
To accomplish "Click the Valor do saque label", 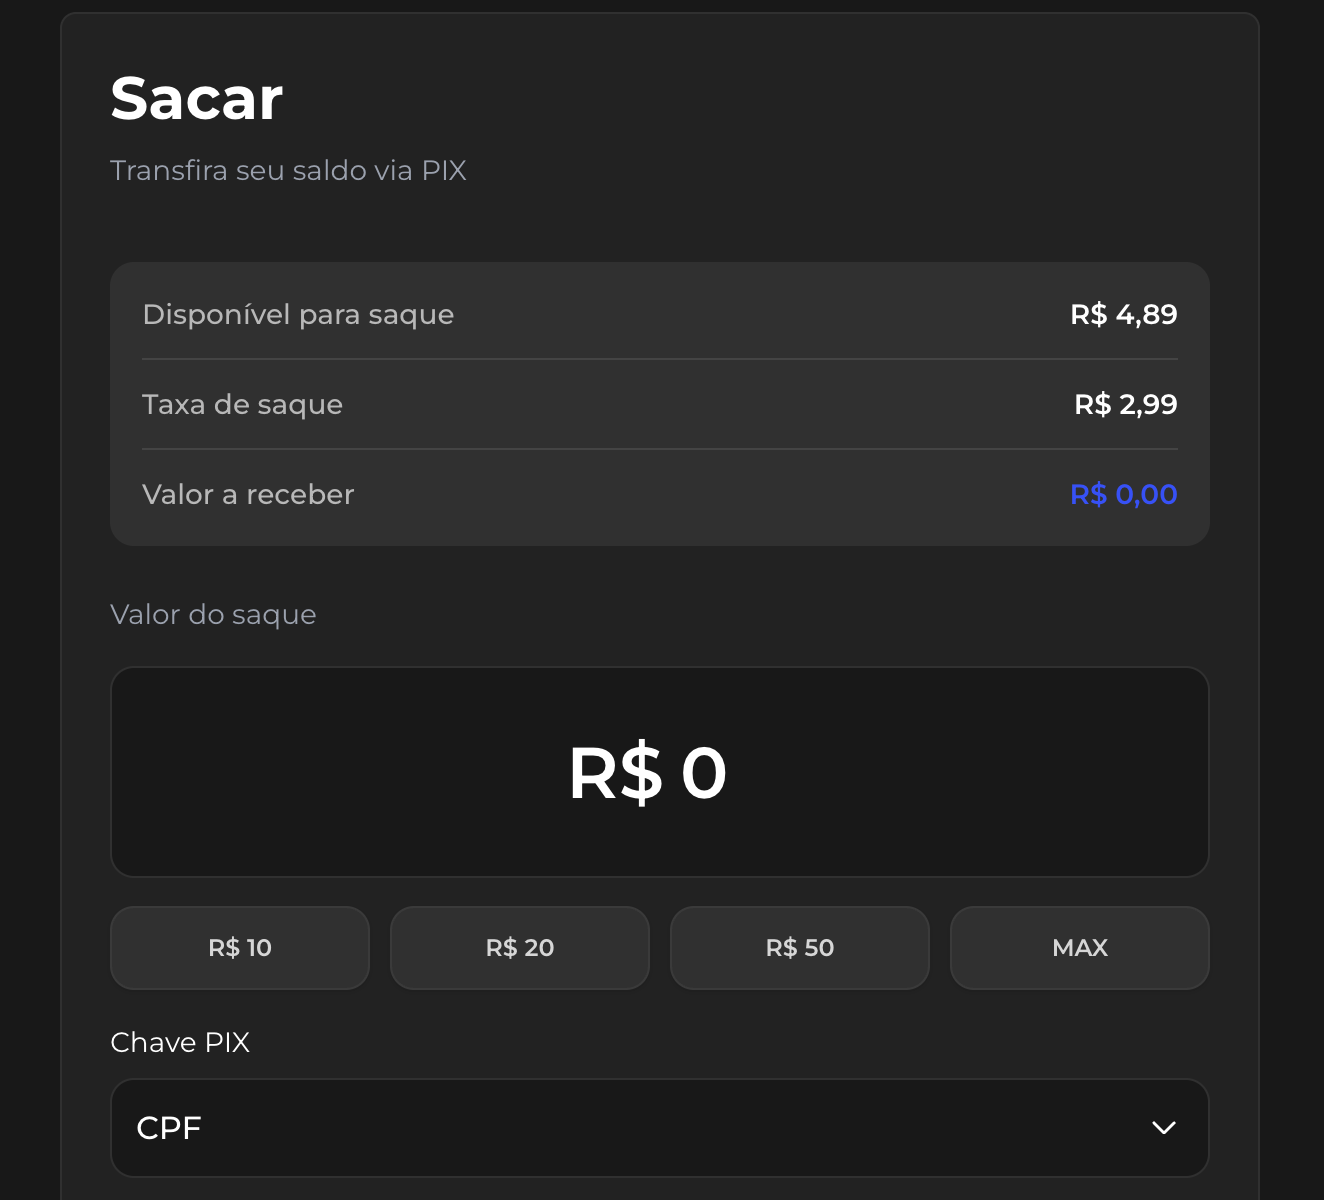I will coord(212,614).
